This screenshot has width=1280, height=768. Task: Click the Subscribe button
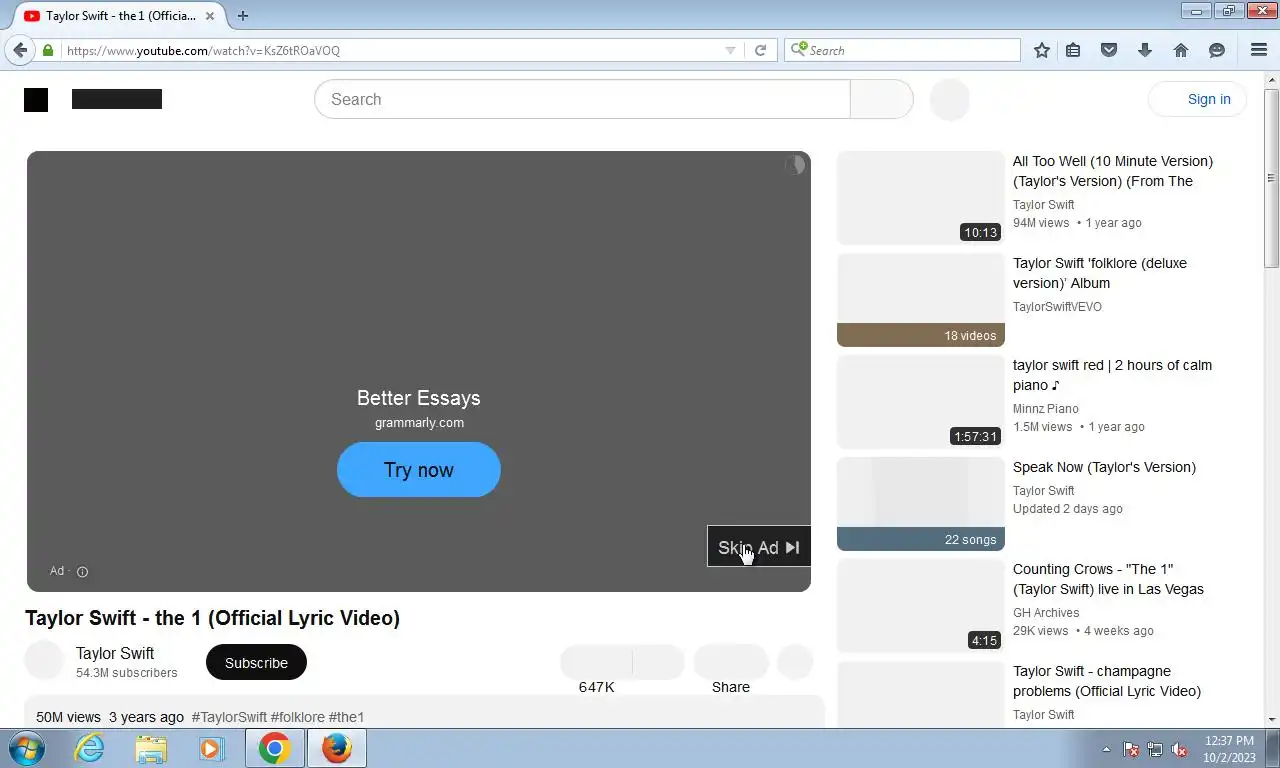click(x=256, y=662)
